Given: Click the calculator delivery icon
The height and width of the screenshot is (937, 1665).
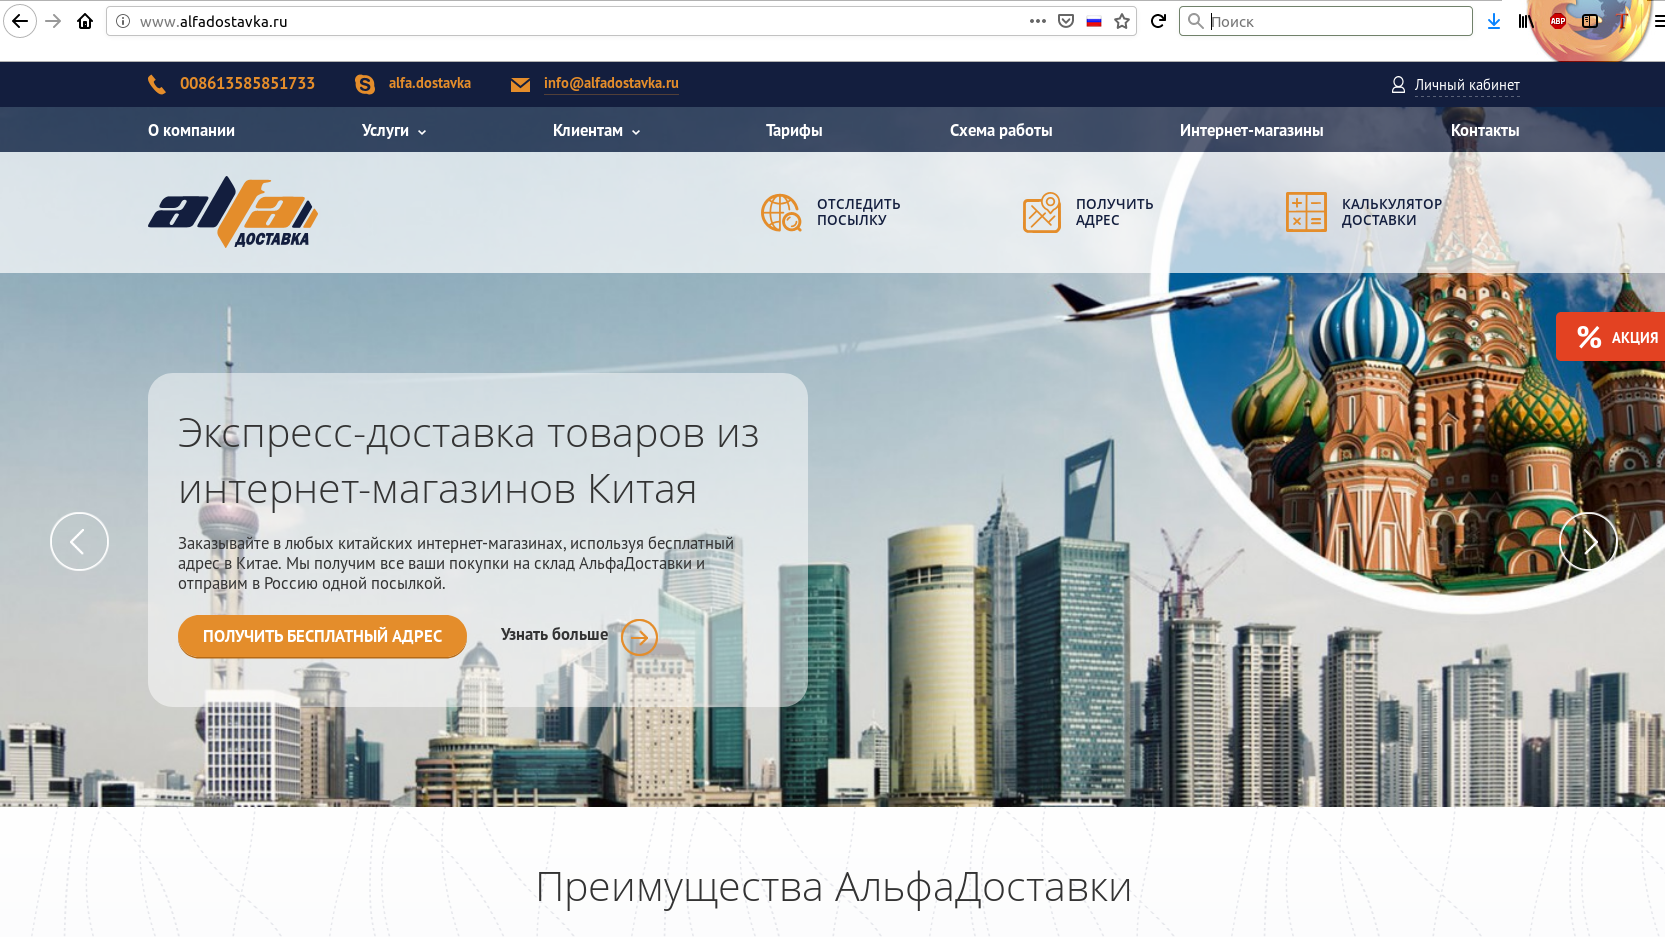Looking at the screenshot, I should [x=1306, y=212].
